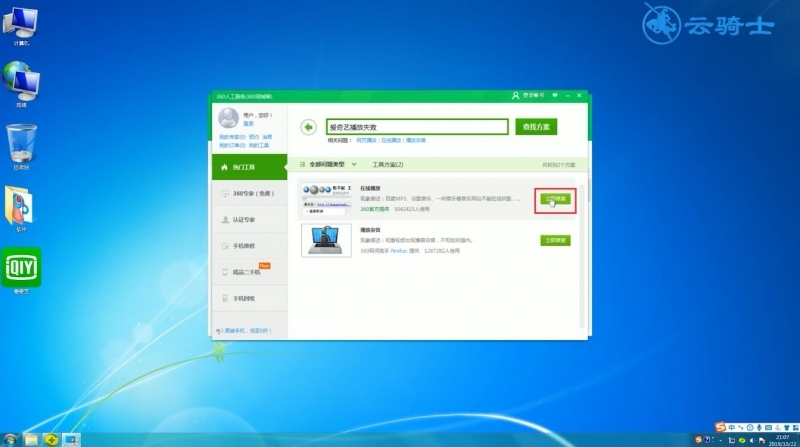The image size is (800, 447).
Task: Click the 播放杂音 result title
Action: pyautogui.click(x=370, y=230)
